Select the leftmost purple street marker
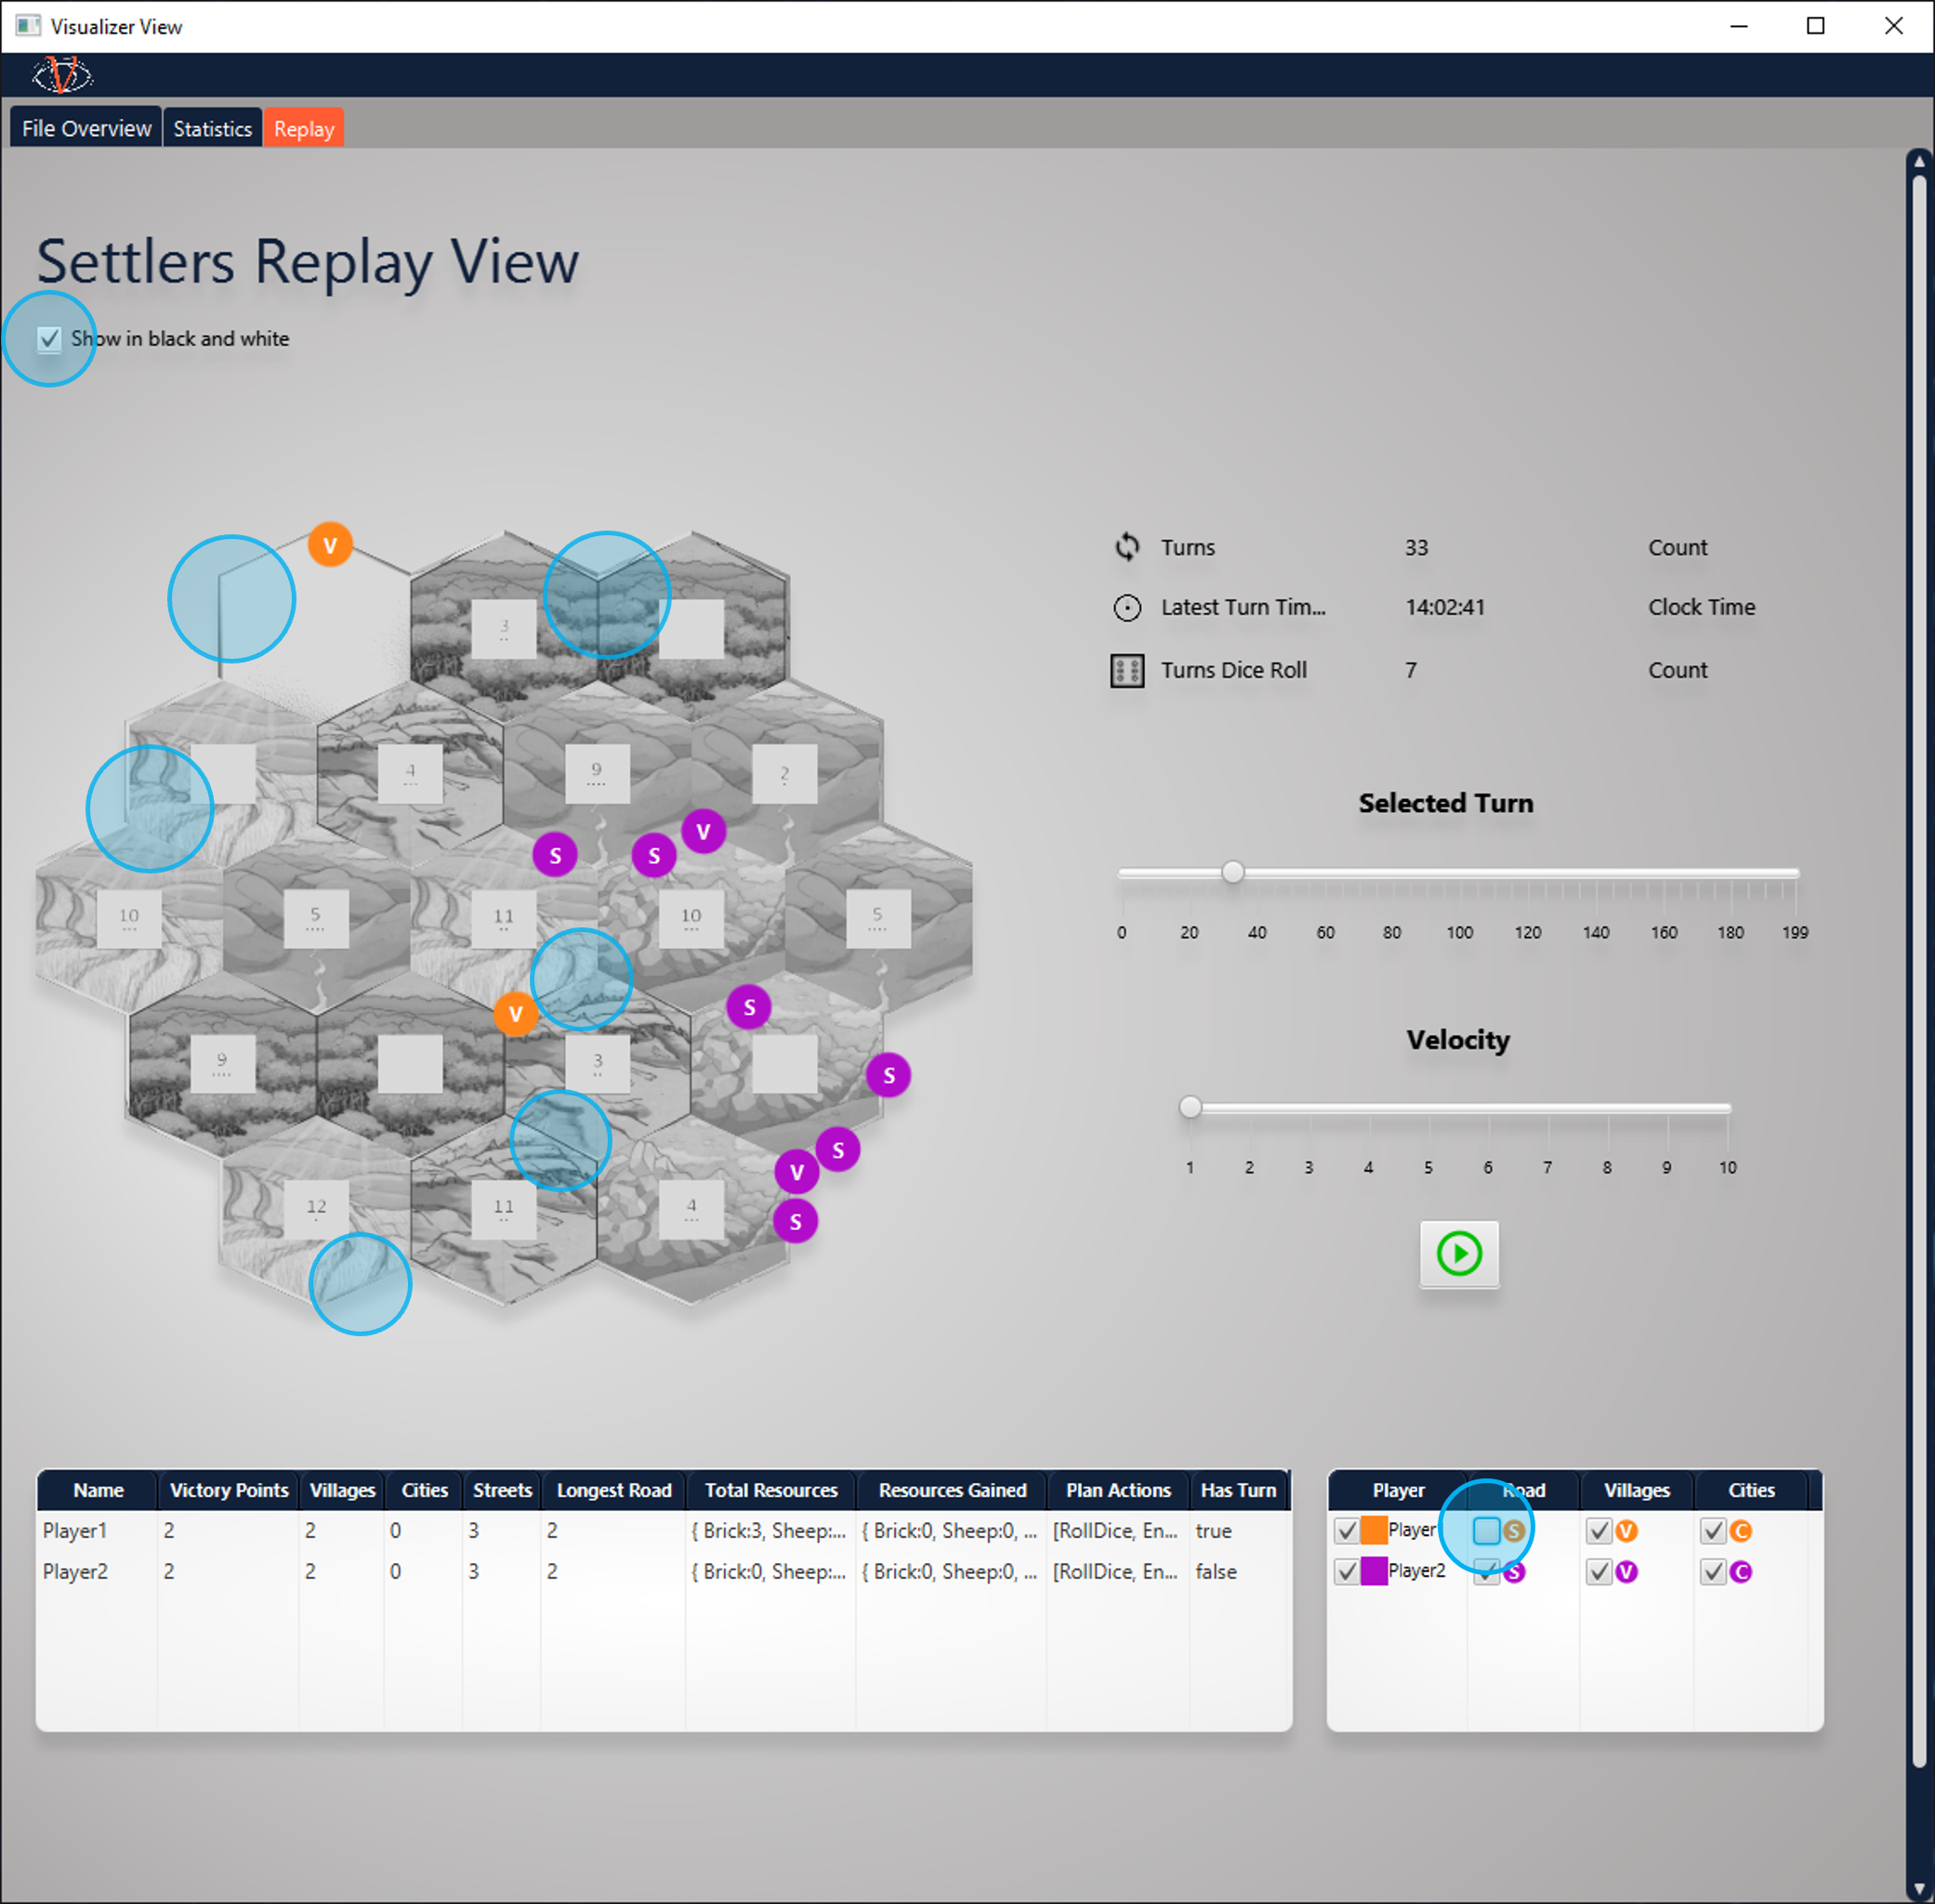Viewport: 1935px width, 1904px height. 555,856
